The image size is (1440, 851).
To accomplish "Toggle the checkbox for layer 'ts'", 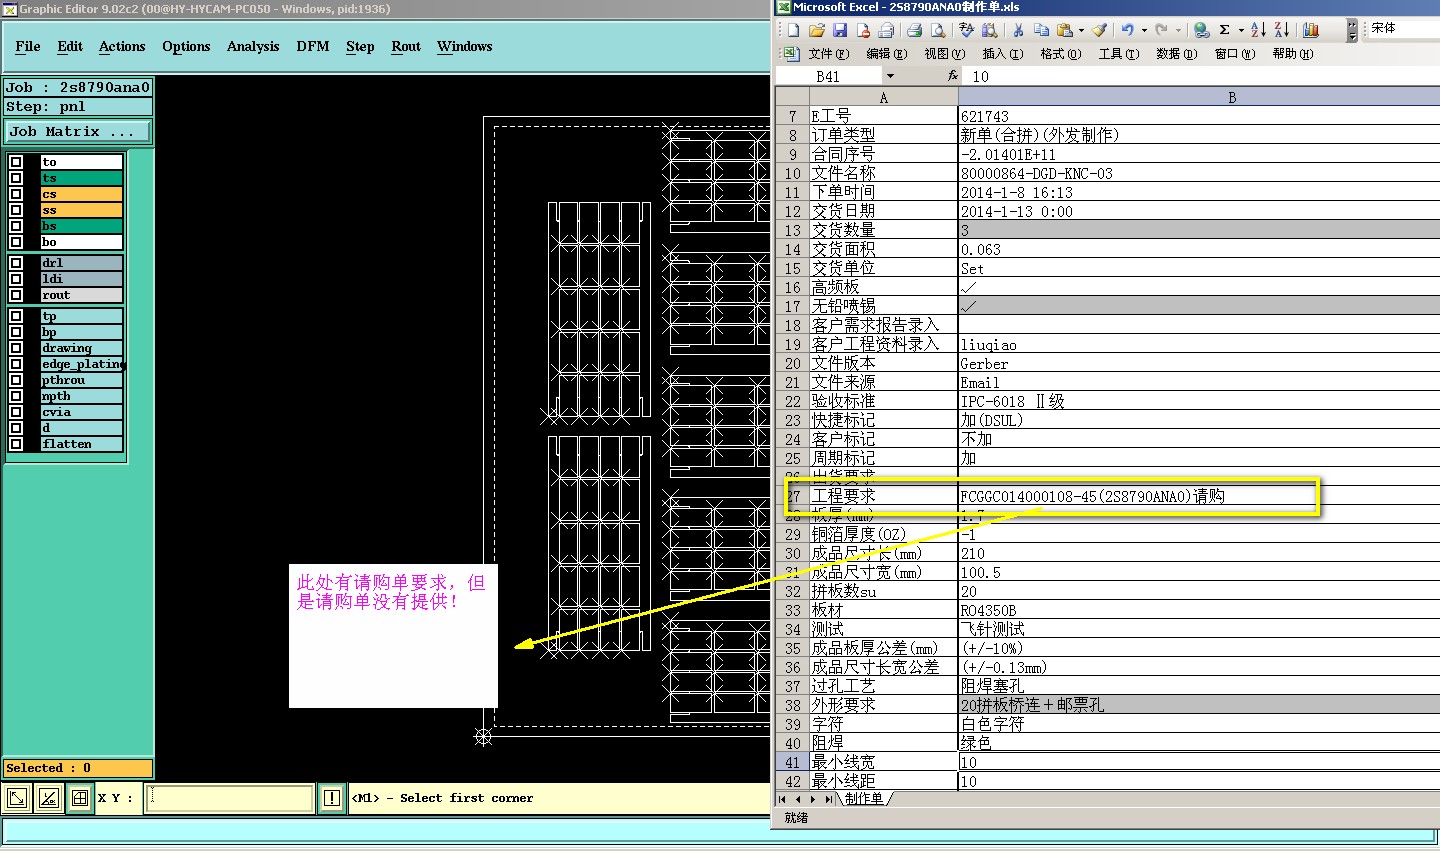I will click(16, 178).
